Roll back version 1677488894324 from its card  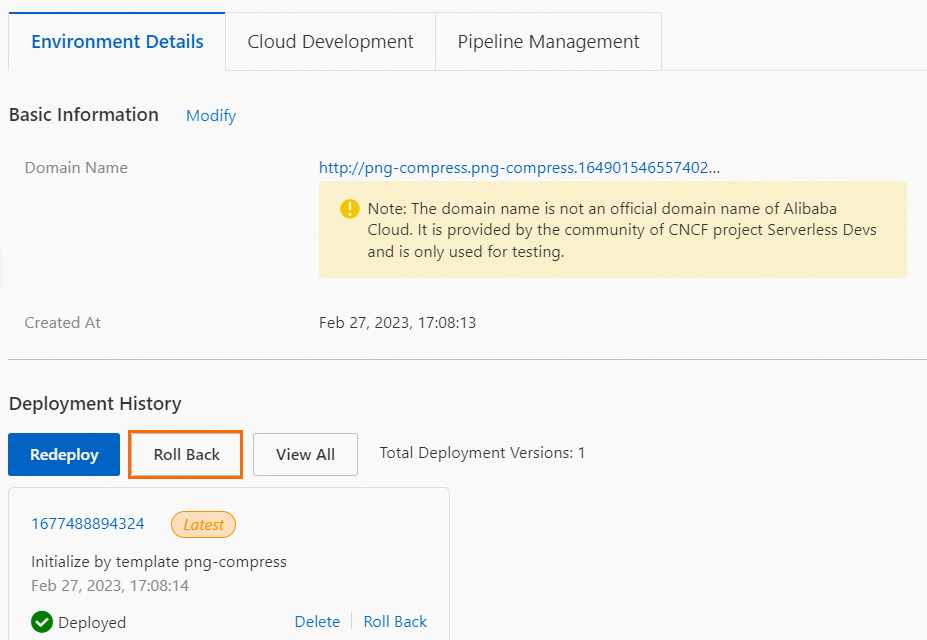tap(395, 621)
